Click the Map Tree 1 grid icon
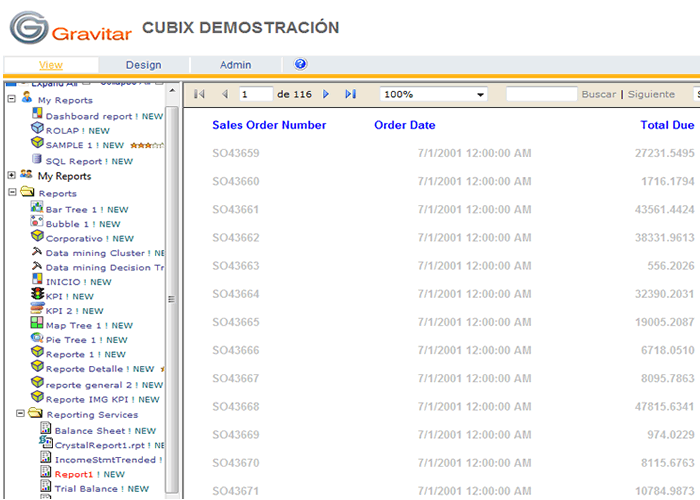This screenshot has width=700, height=500. pyautogui.click(x=37, y=322)
